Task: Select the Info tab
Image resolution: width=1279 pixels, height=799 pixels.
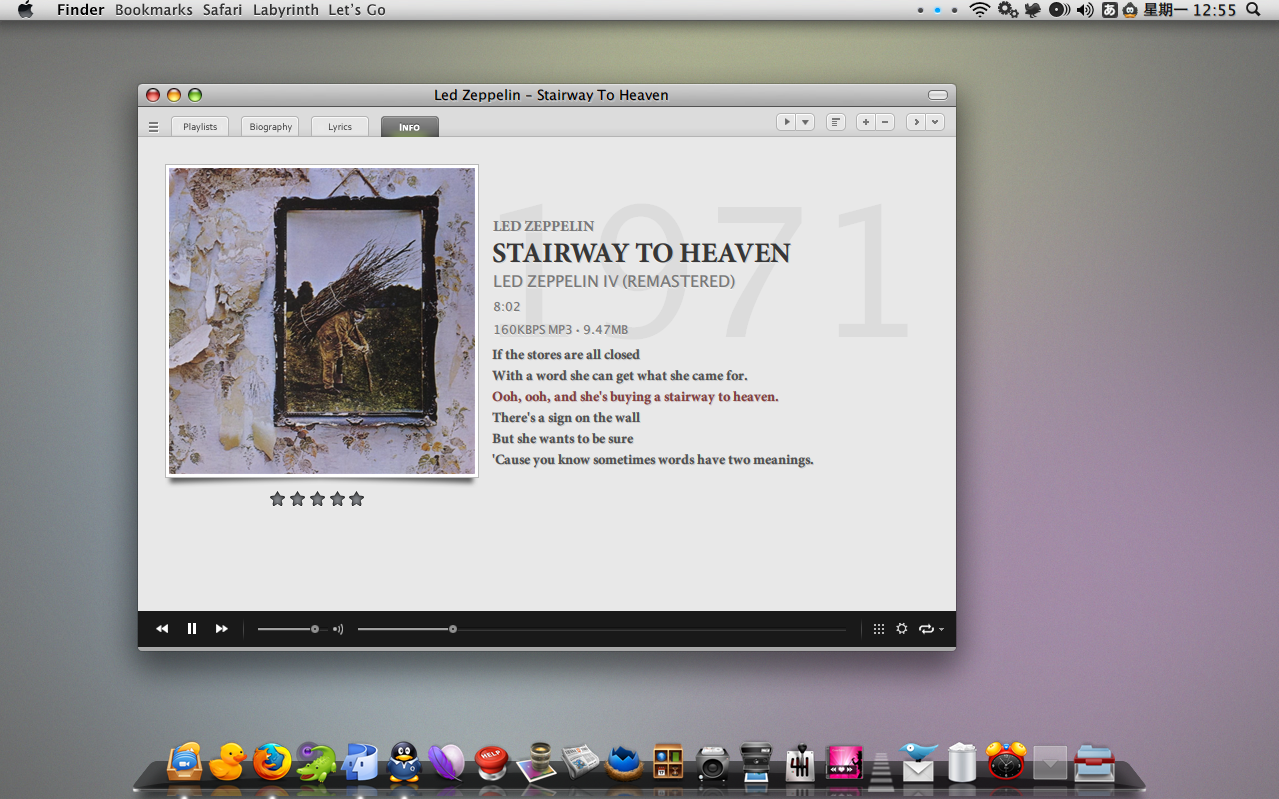Action: pos(410,127)
